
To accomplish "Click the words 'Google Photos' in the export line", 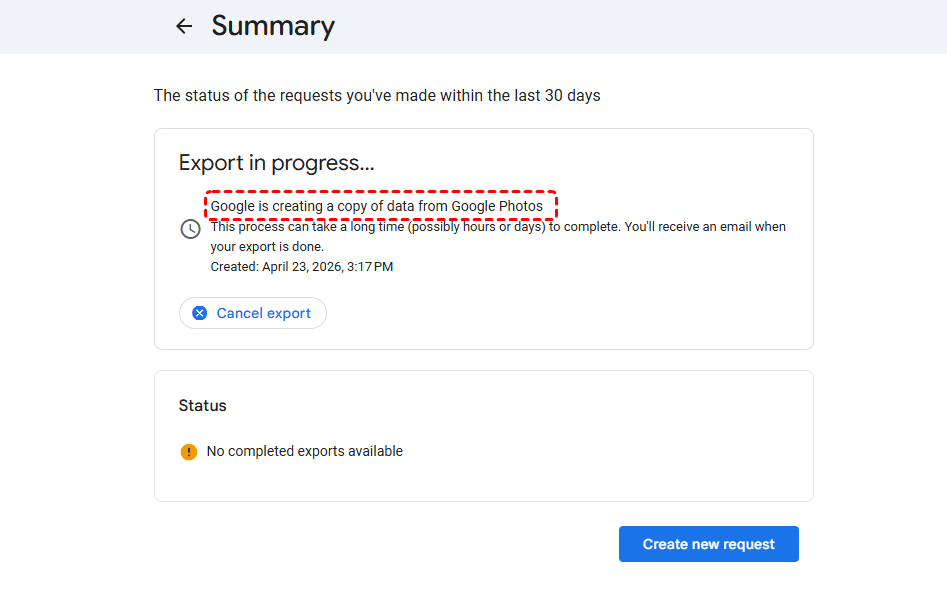I will tap(497, 207).
